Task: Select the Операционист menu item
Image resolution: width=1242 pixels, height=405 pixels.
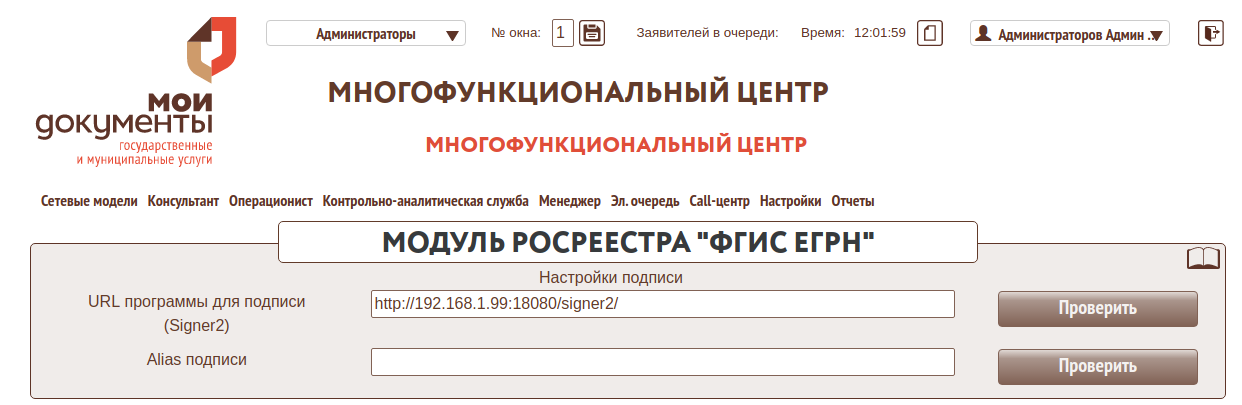Action: [x=270, y=201]
